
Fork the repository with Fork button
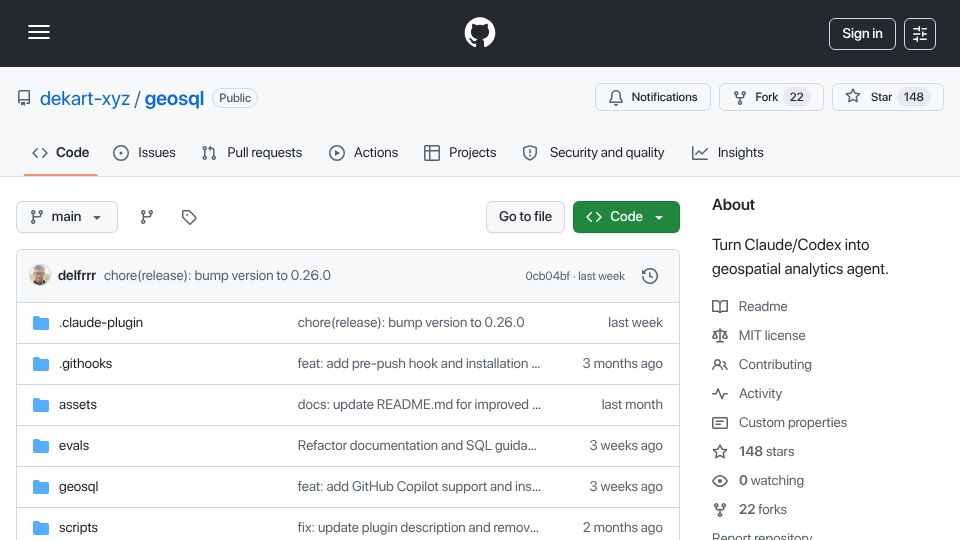[x=771, y=97]
